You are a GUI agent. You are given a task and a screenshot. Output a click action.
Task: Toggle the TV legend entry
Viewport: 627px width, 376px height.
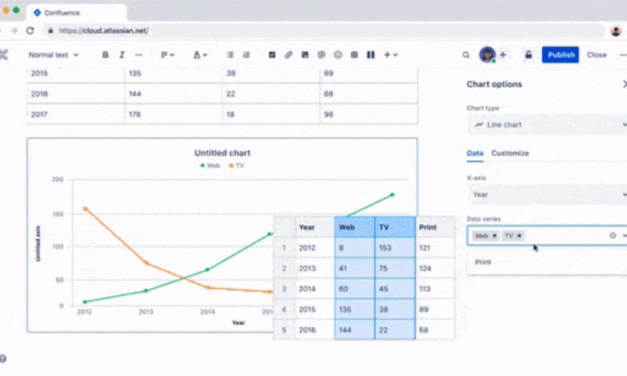coord(236,166)
